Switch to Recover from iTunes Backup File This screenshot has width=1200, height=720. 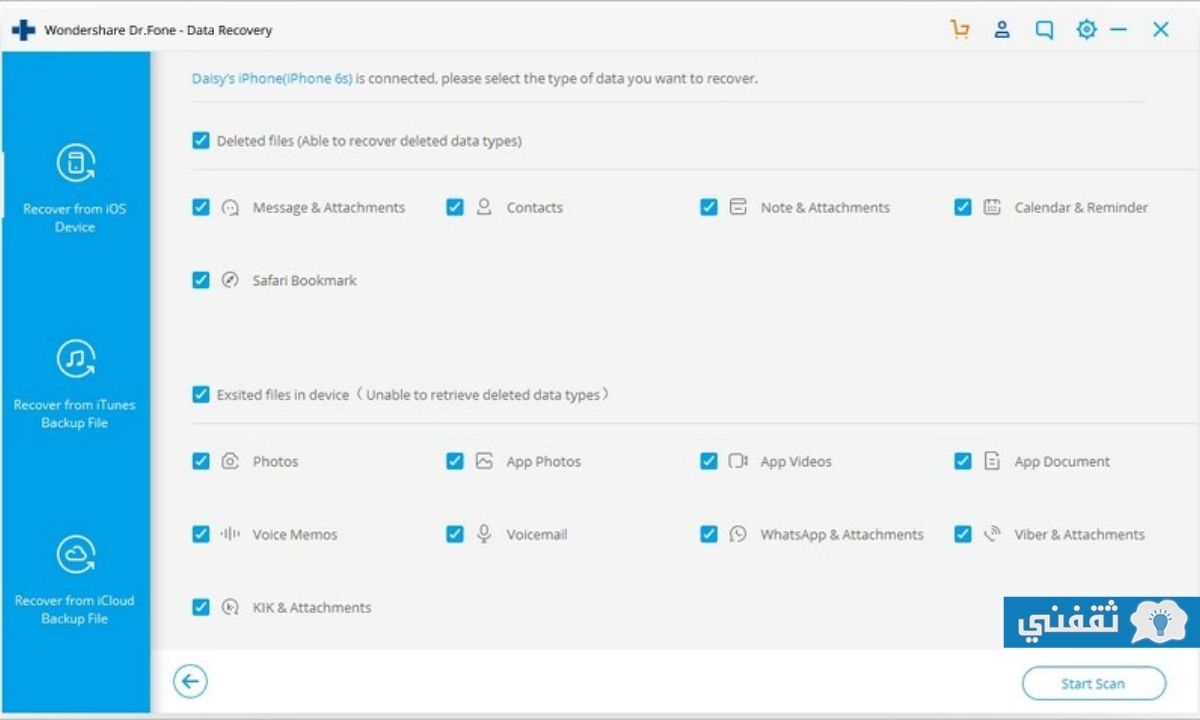76,385
